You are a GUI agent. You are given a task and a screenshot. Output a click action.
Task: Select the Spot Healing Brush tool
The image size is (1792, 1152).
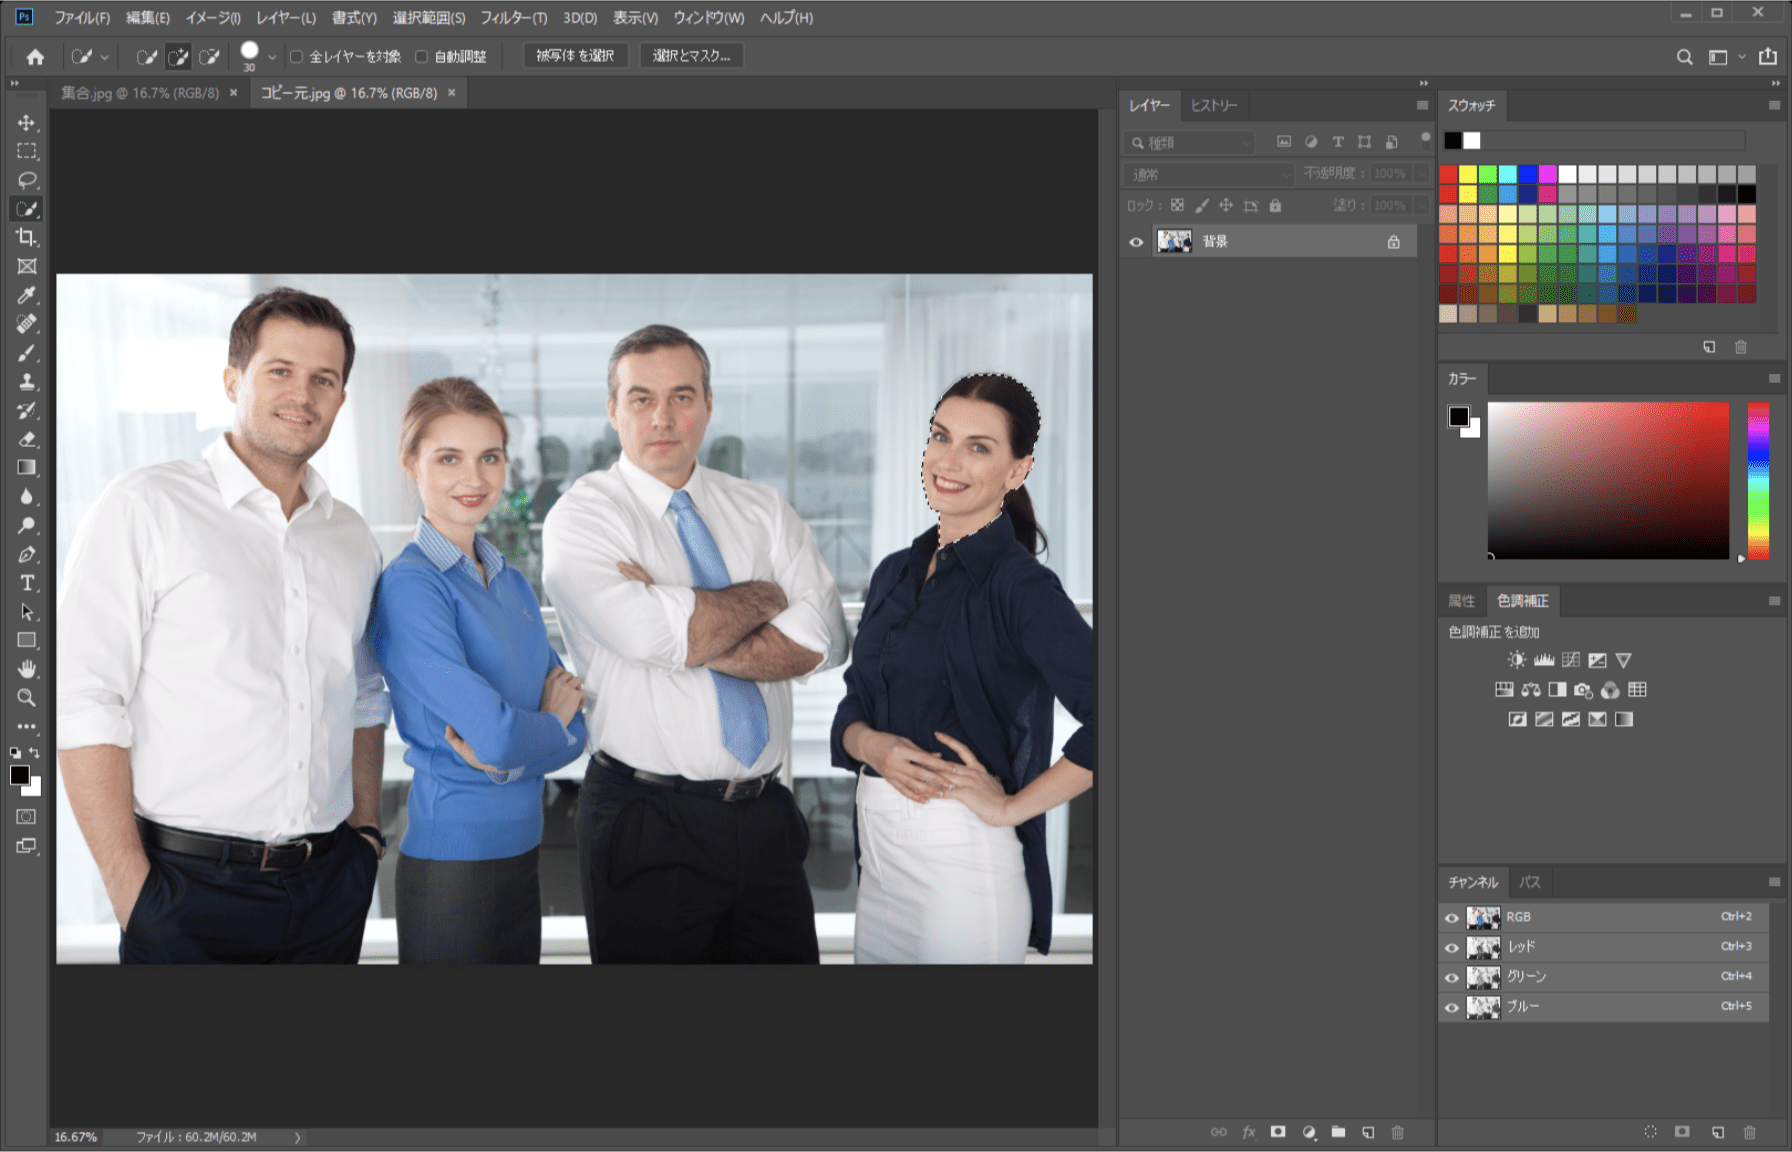[27, 324]
